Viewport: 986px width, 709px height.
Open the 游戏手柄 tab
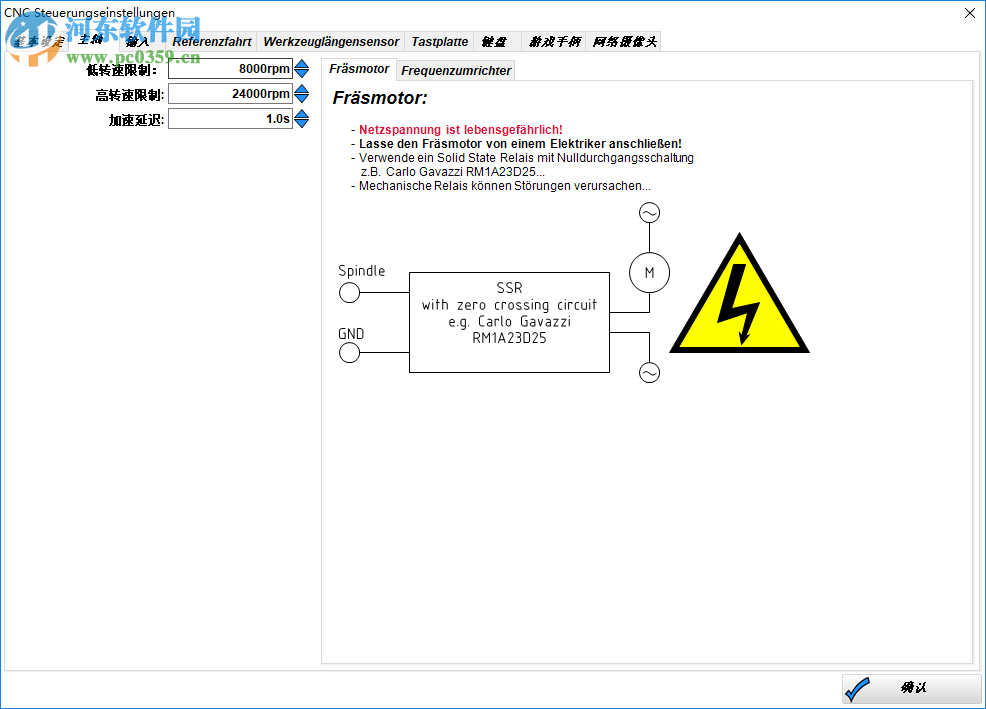555,42
